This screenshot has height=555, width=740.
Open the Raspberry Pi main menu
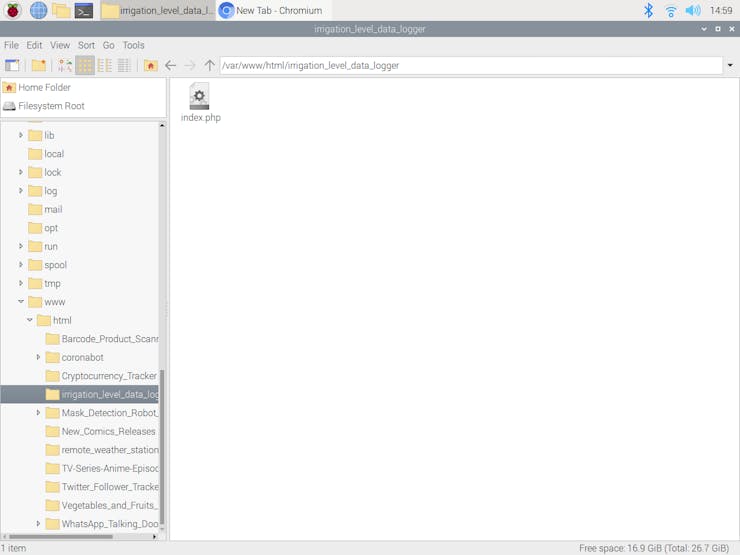(13, 10)
